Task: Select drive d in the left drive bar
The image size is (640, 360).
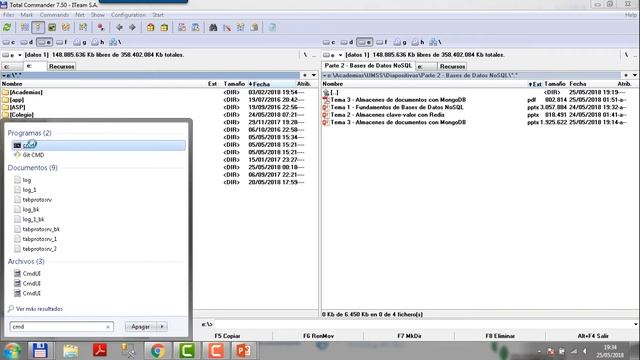Action: click(27, 42)
